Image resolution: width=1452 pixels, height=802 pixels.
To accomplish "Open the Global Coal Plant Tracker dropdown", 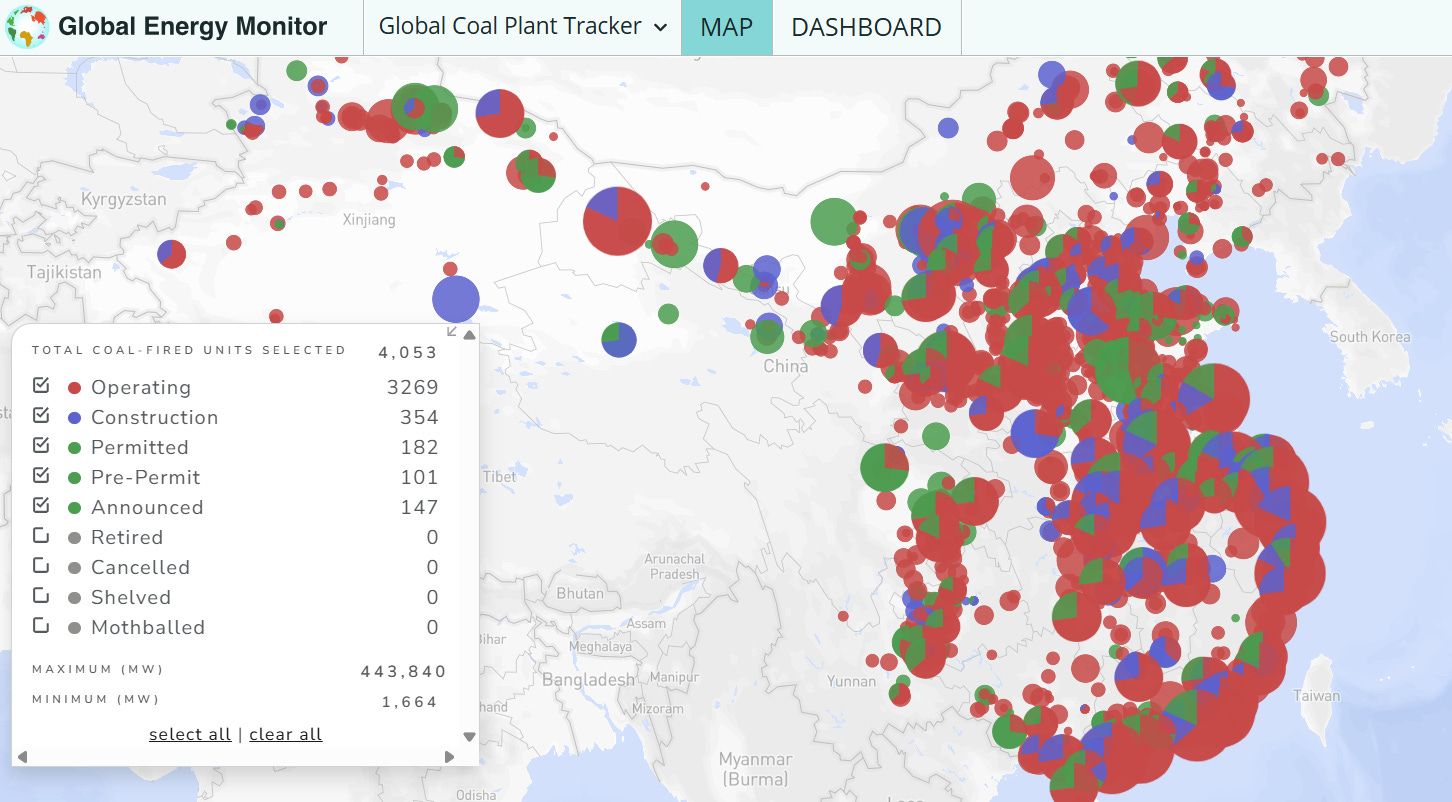I will [522, 27].
